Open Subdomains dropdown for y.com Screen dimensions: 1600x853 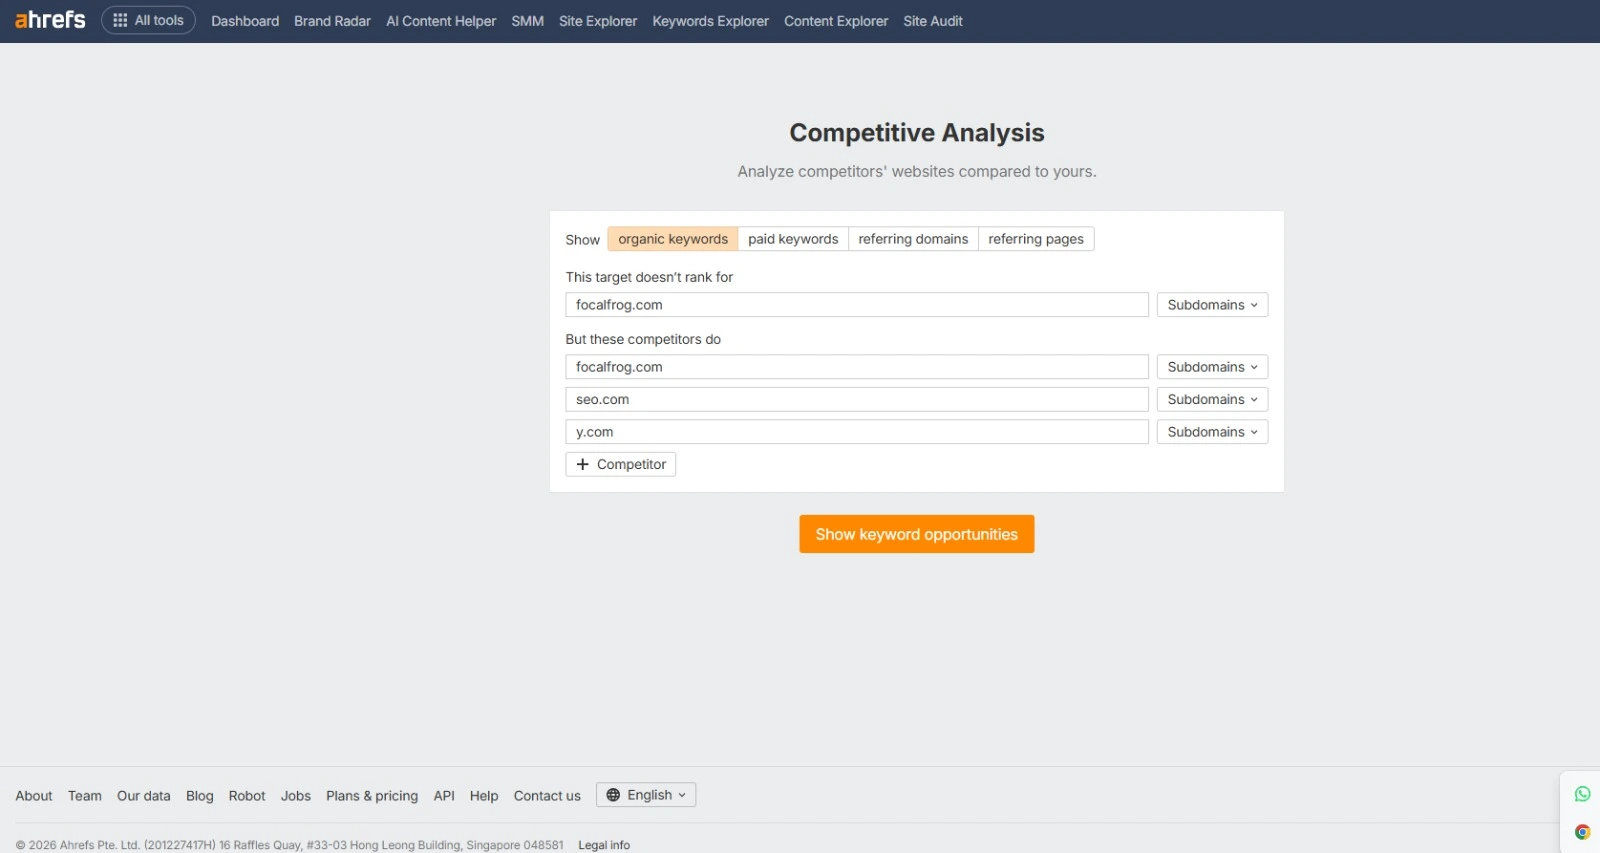coord(1212,432)
